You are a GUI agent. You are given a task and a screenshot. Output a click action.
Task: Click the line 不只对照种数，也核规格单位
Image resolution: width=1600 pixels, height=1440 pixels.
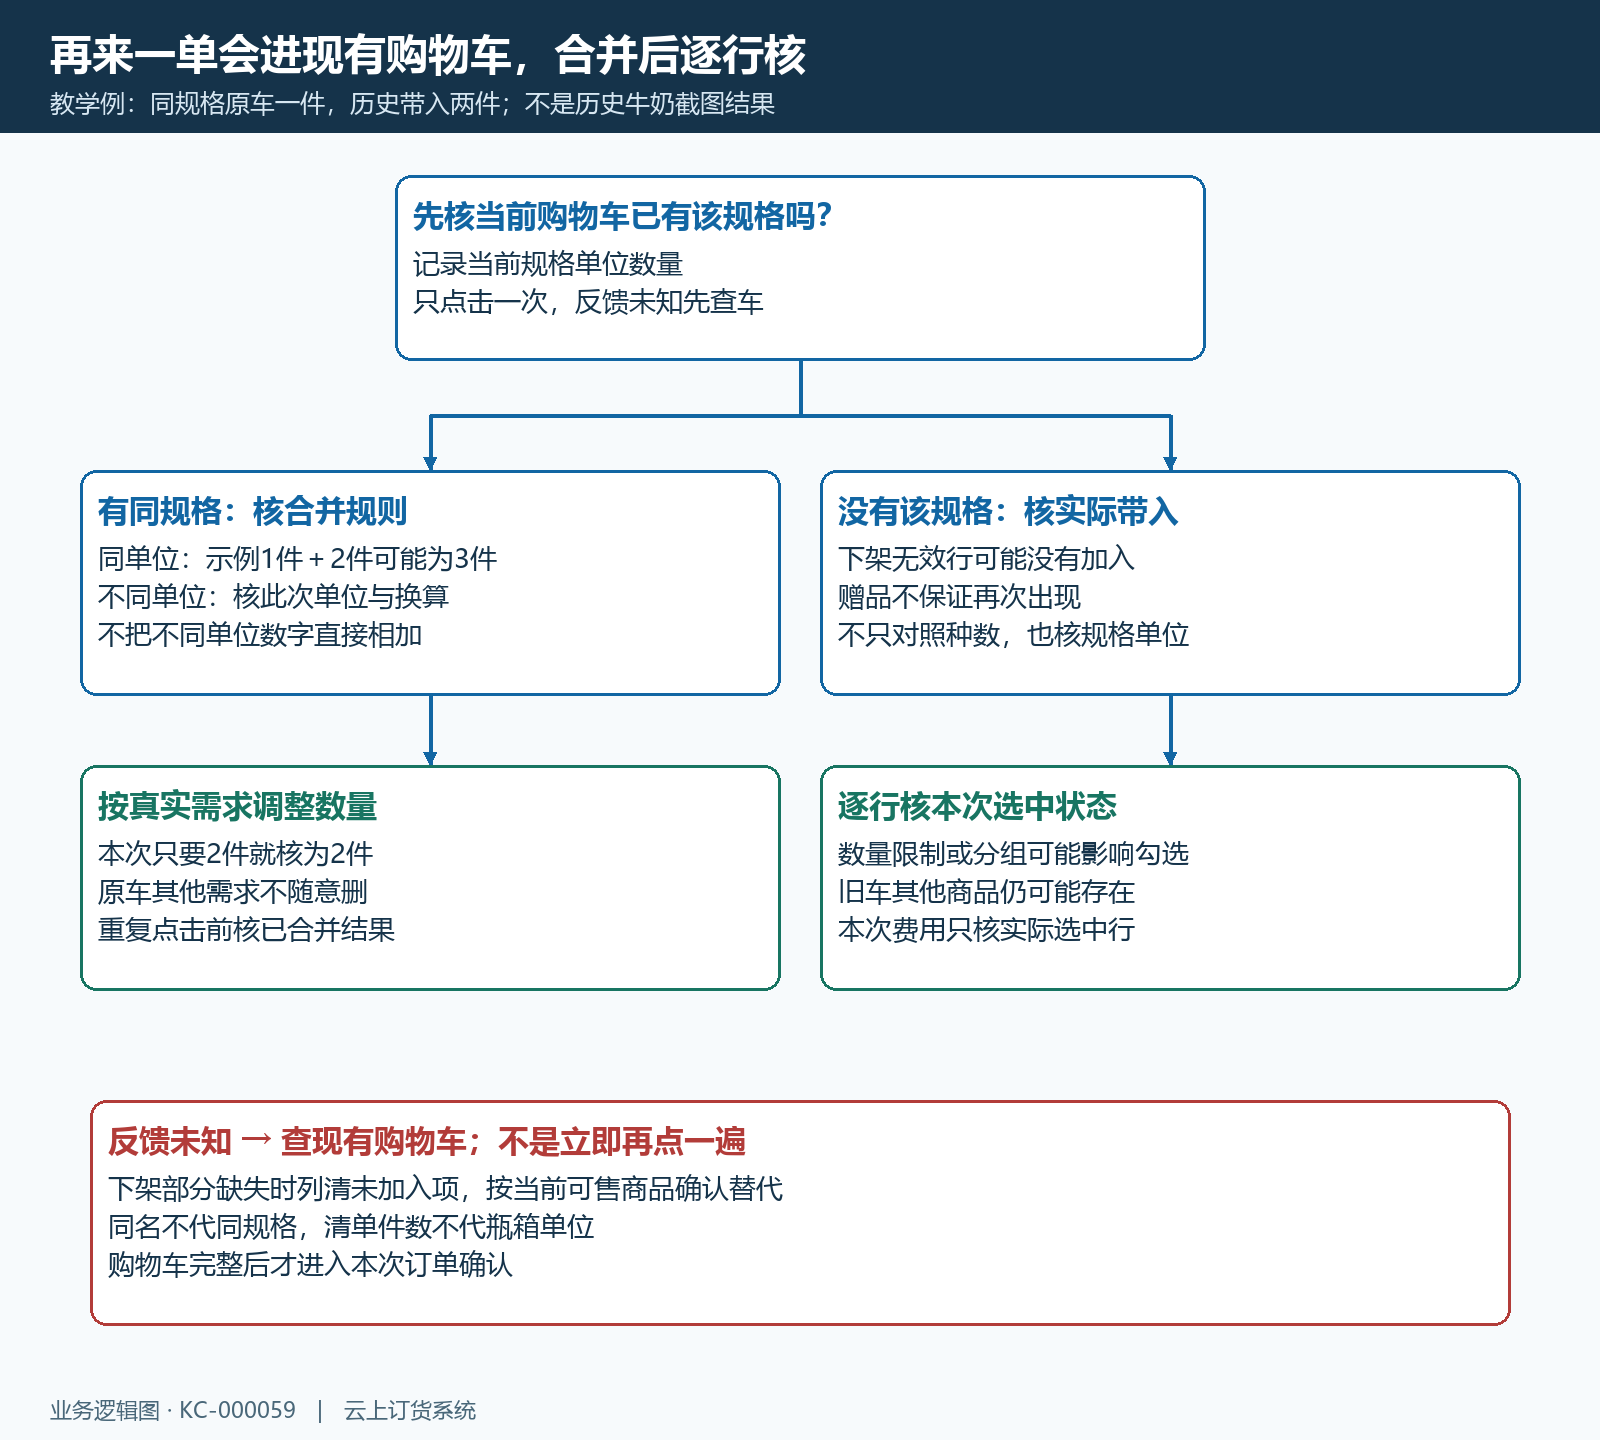[1013, 635]
